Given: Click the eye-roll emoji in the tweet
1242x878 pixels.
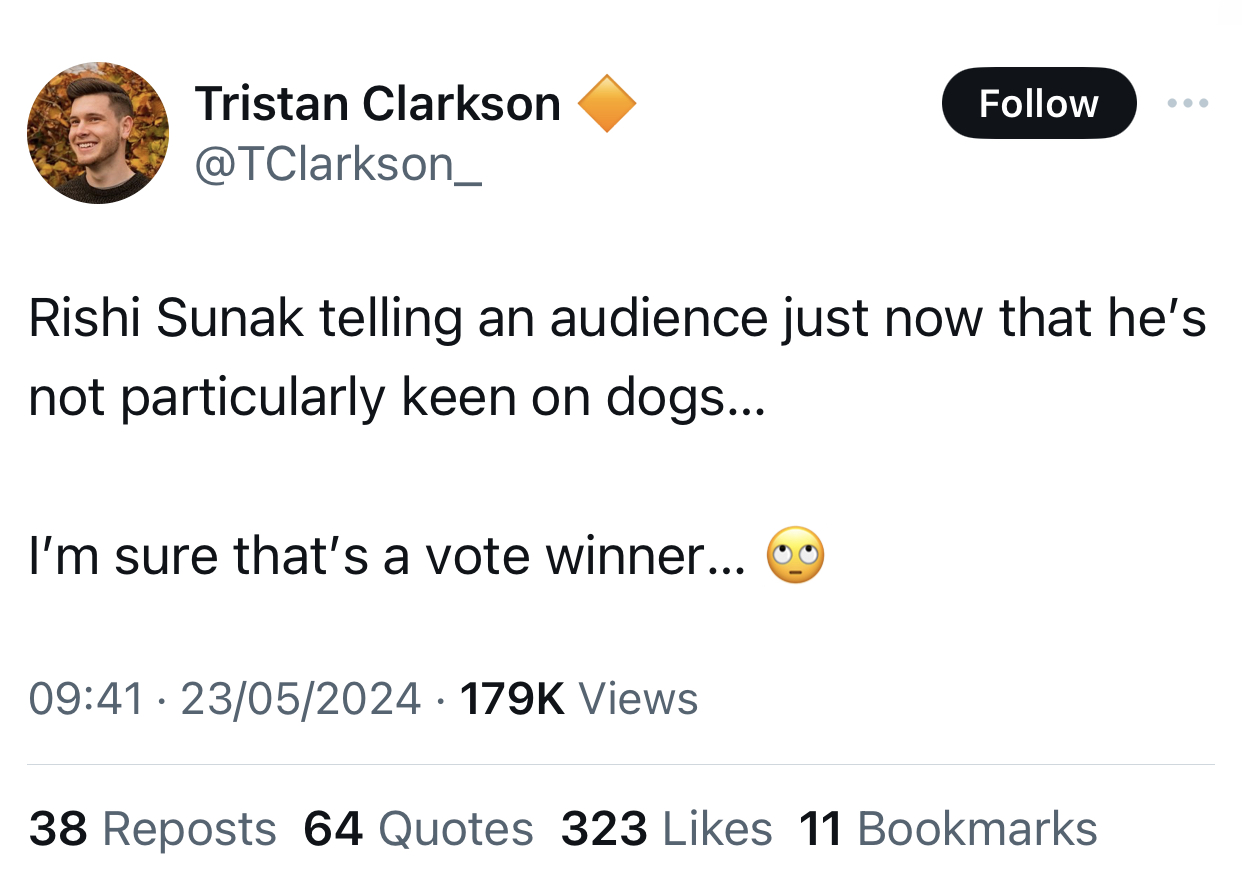Looking at the screenshot, I should click(x=795, y=557).
